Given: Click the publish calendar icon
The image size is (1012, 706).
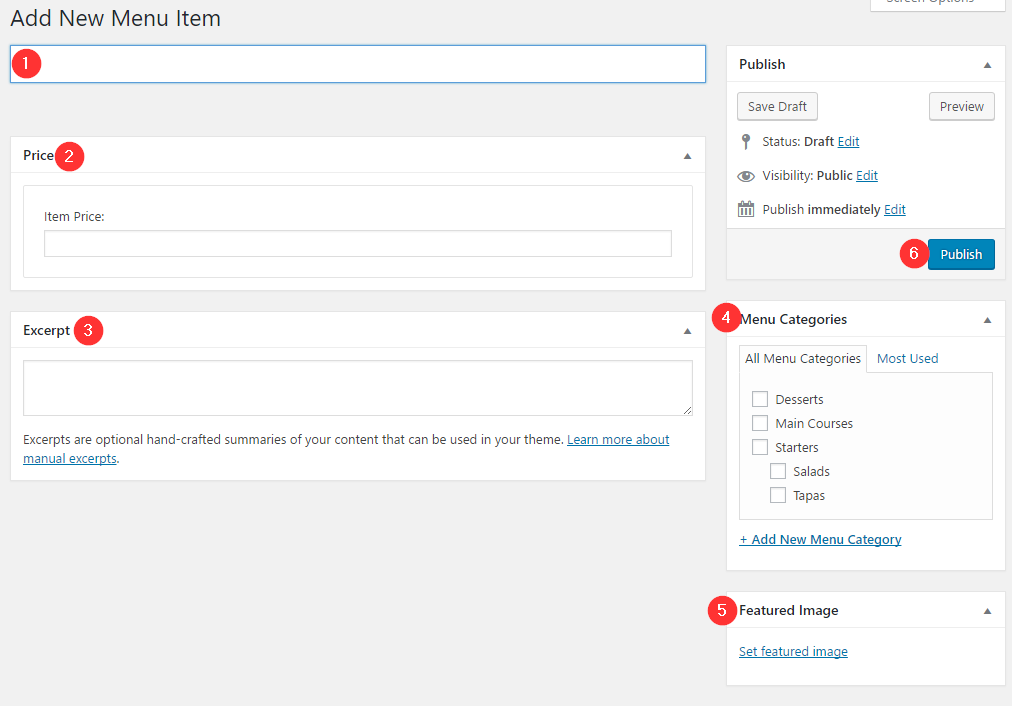Looking at the screenshot, I should (x=745, y=209).
